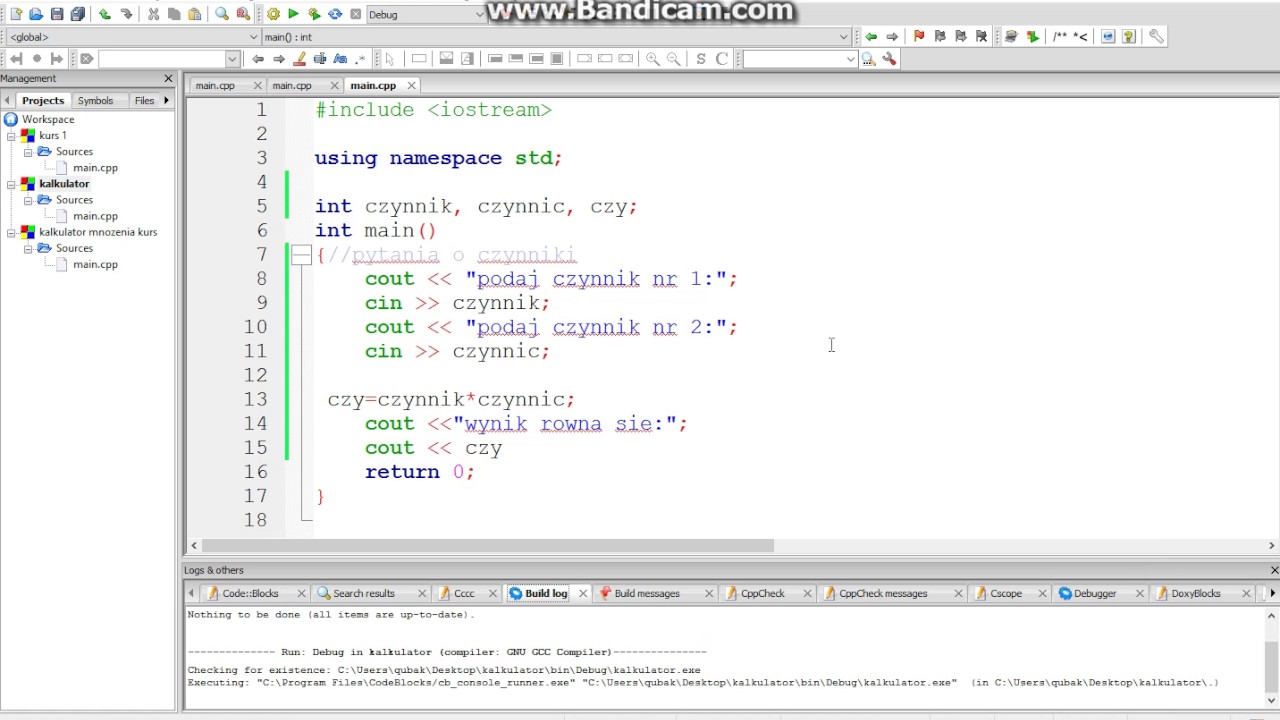Select main.cpp under kalkulator mnozenia kurs
The image size is (1280, 720).
click(95, 264)
